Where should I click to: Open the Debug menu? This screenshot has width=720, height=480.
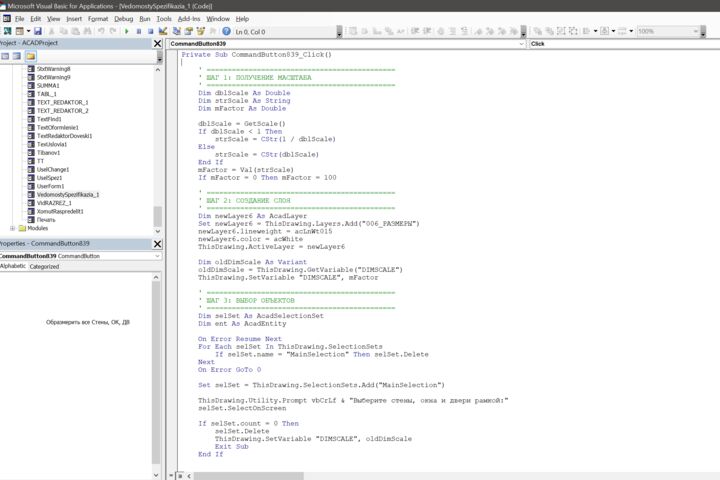pos(124,19)
